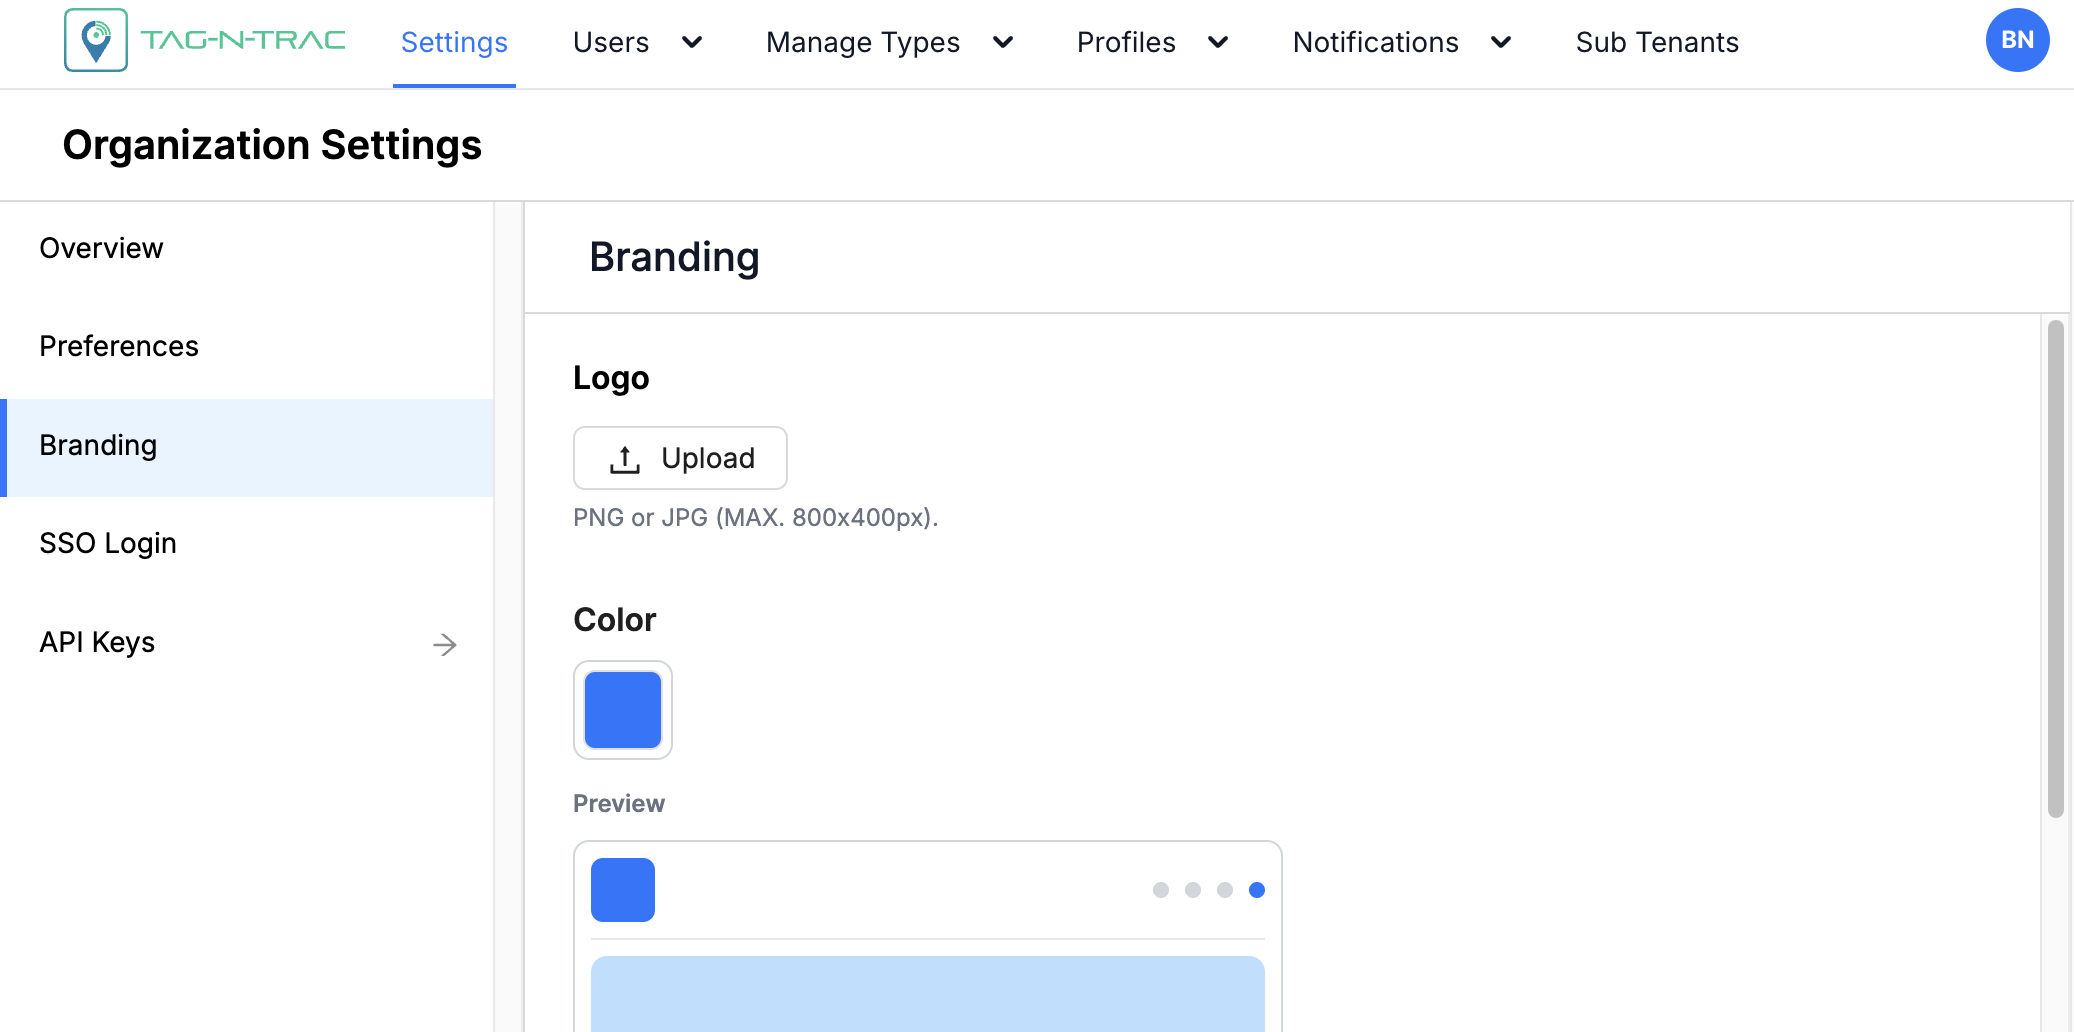Click the fourth blue dot in the preview
Viewport: 2074px width, 1032px height.
[1257, 889]
